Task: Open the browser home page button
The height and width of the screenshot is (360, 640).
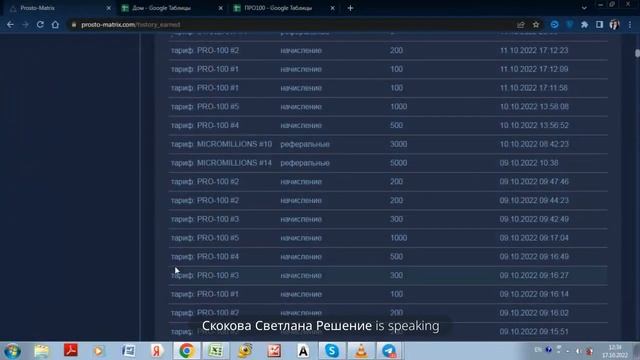Action: [x=55, y=24]
